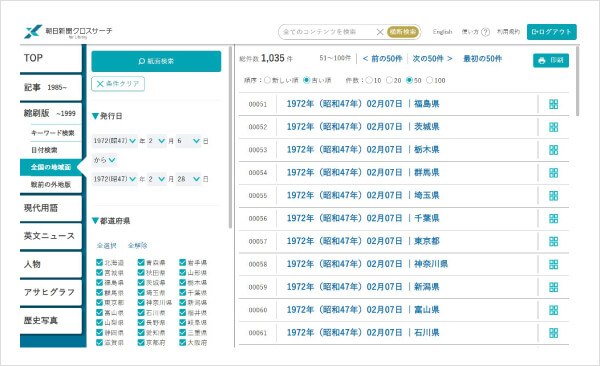Sort by 古い順 (oldest first)
This screenshot has height=366, width=600.
pyautogui.click(x=306, y=80)
